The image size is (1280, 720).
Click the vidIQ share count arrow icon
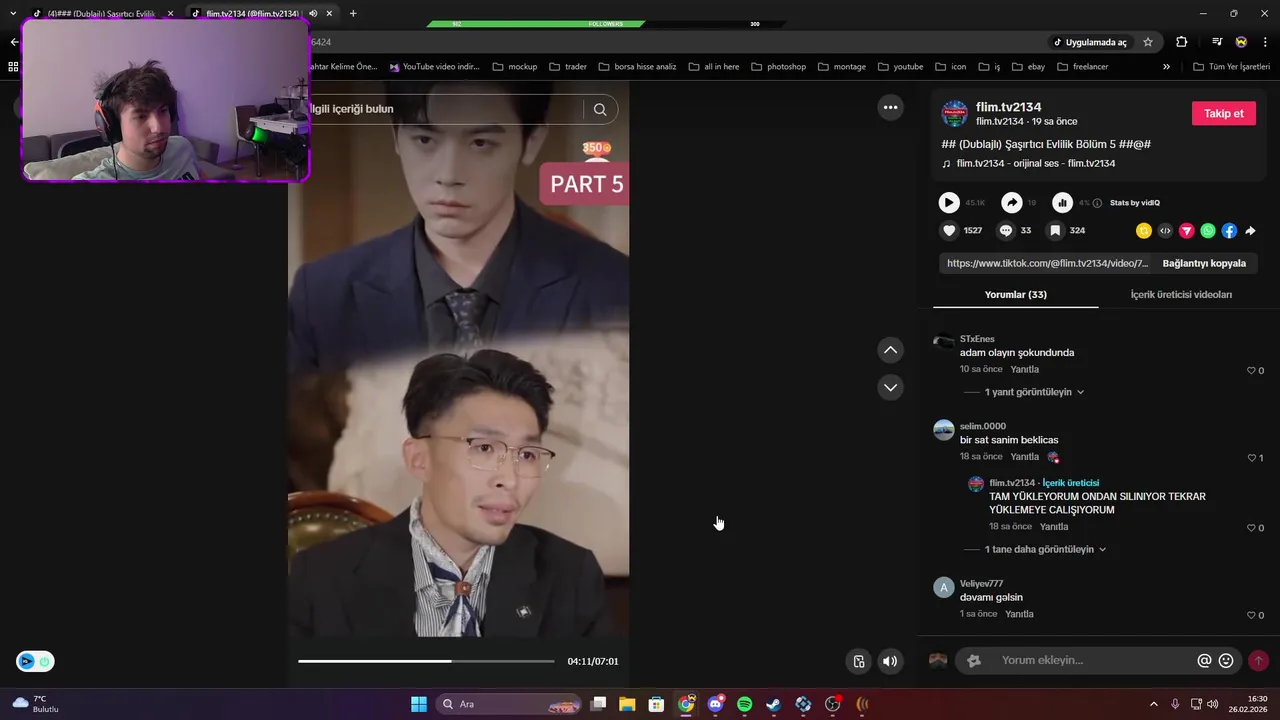(x=1012, y=203)
